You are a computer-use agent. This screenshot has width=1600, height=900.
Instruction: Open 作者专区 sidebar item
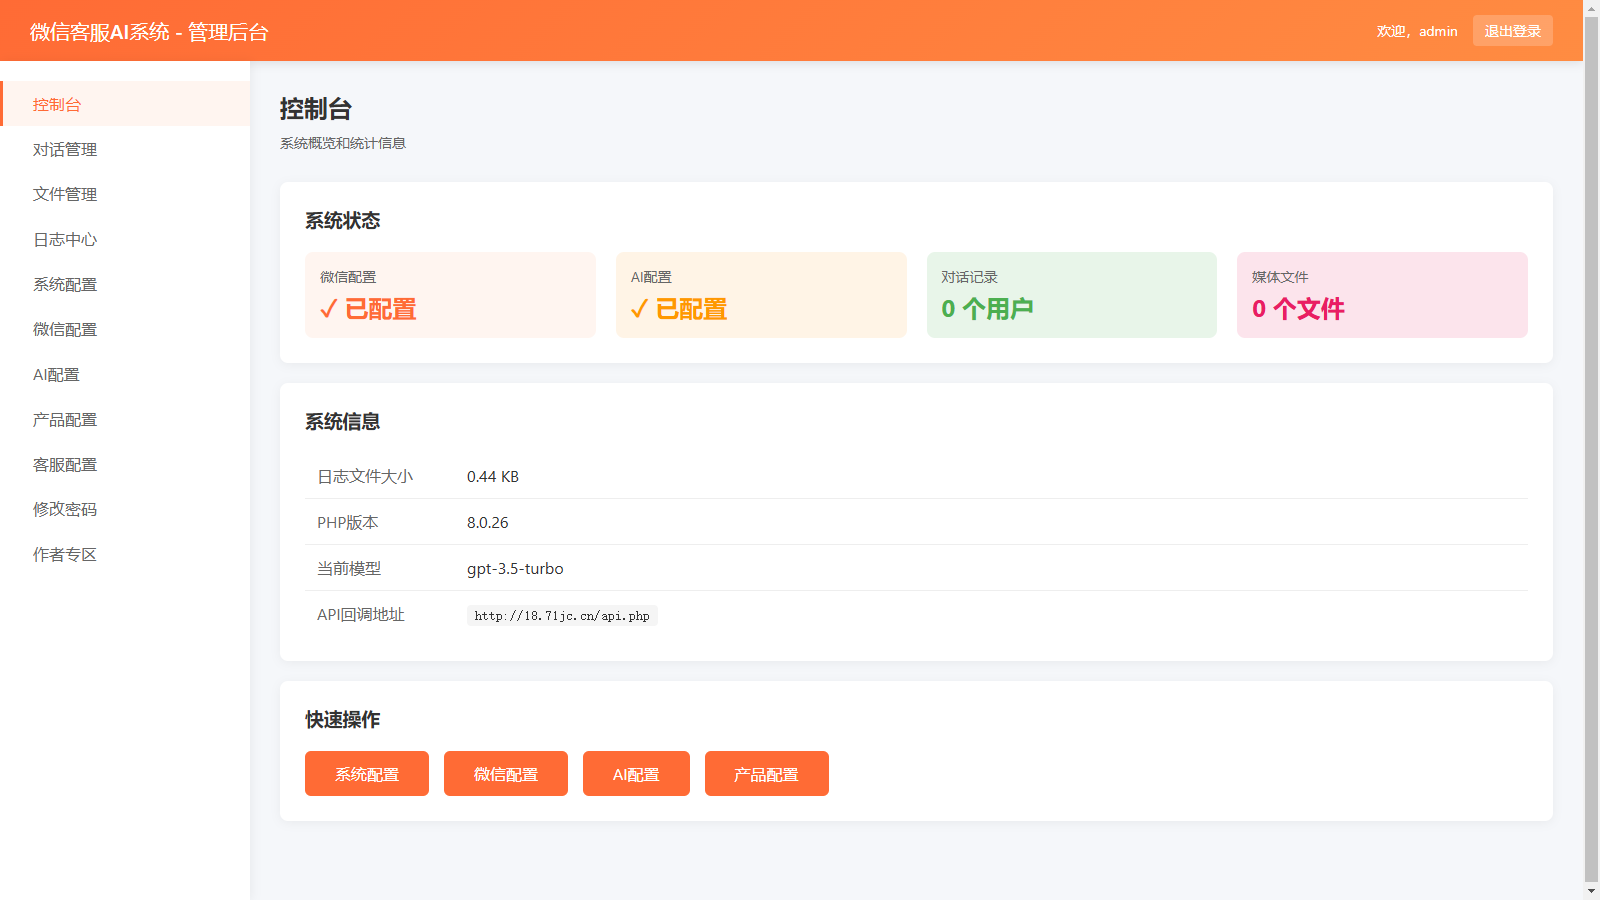coord(65,555)
